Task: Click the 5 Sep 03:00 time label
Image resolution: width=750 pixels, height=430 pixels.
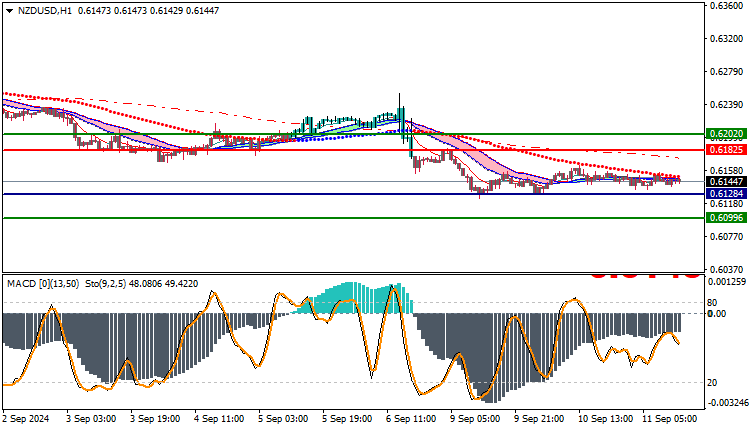Action: click(283, 419)
